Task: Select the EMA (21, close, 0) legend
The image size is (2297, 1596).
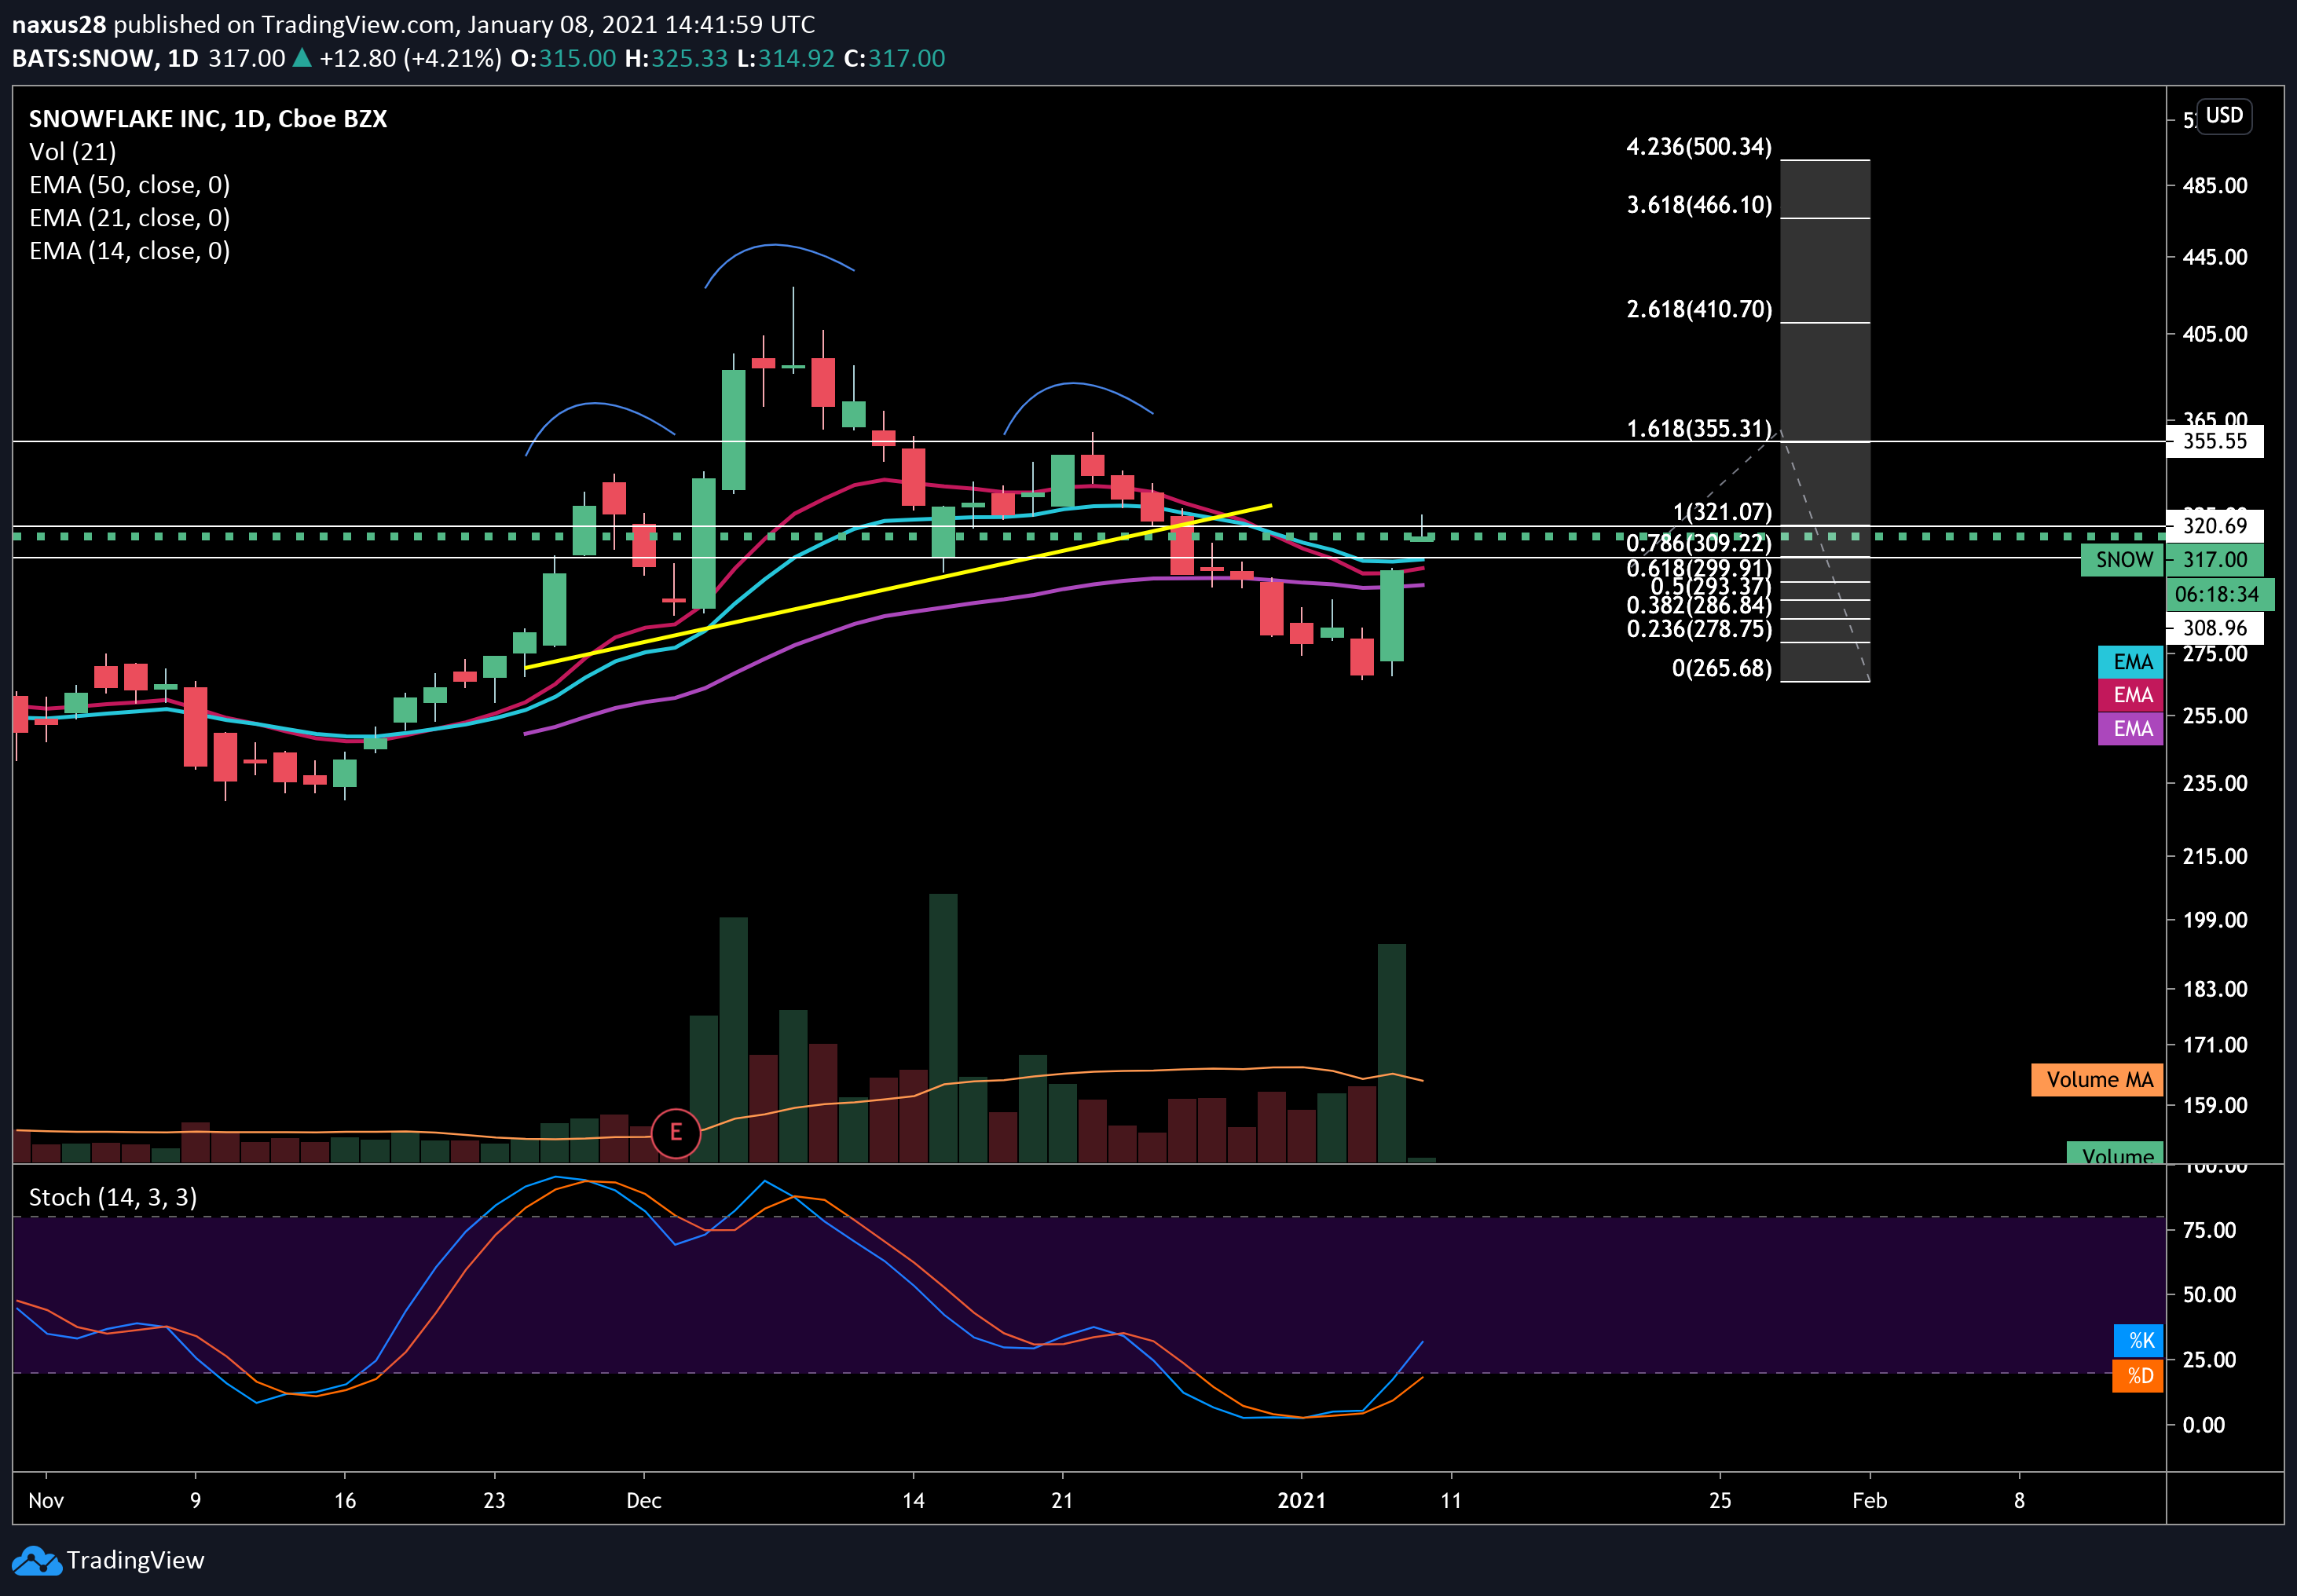Action: [130, 218]
